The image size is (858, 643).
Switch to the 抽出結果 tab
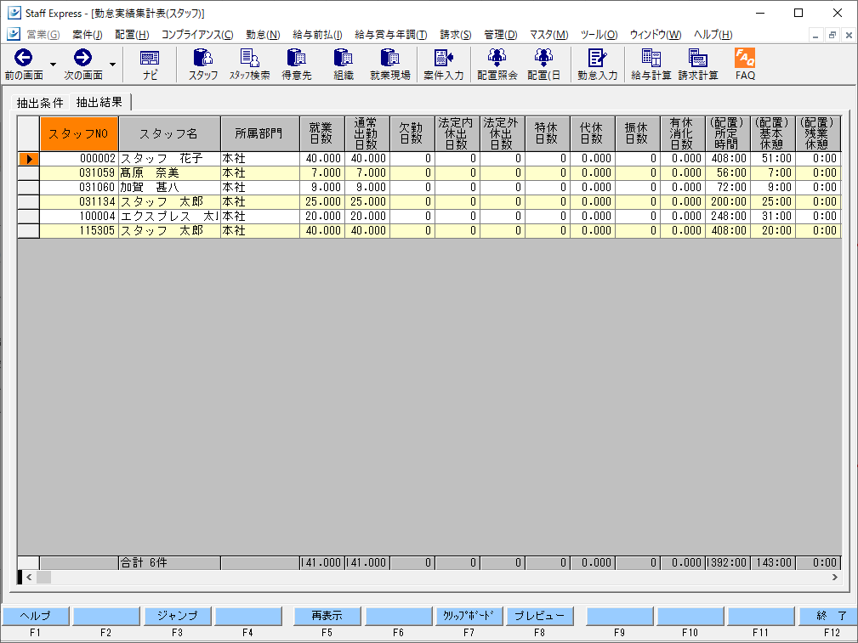click(100, 102)
